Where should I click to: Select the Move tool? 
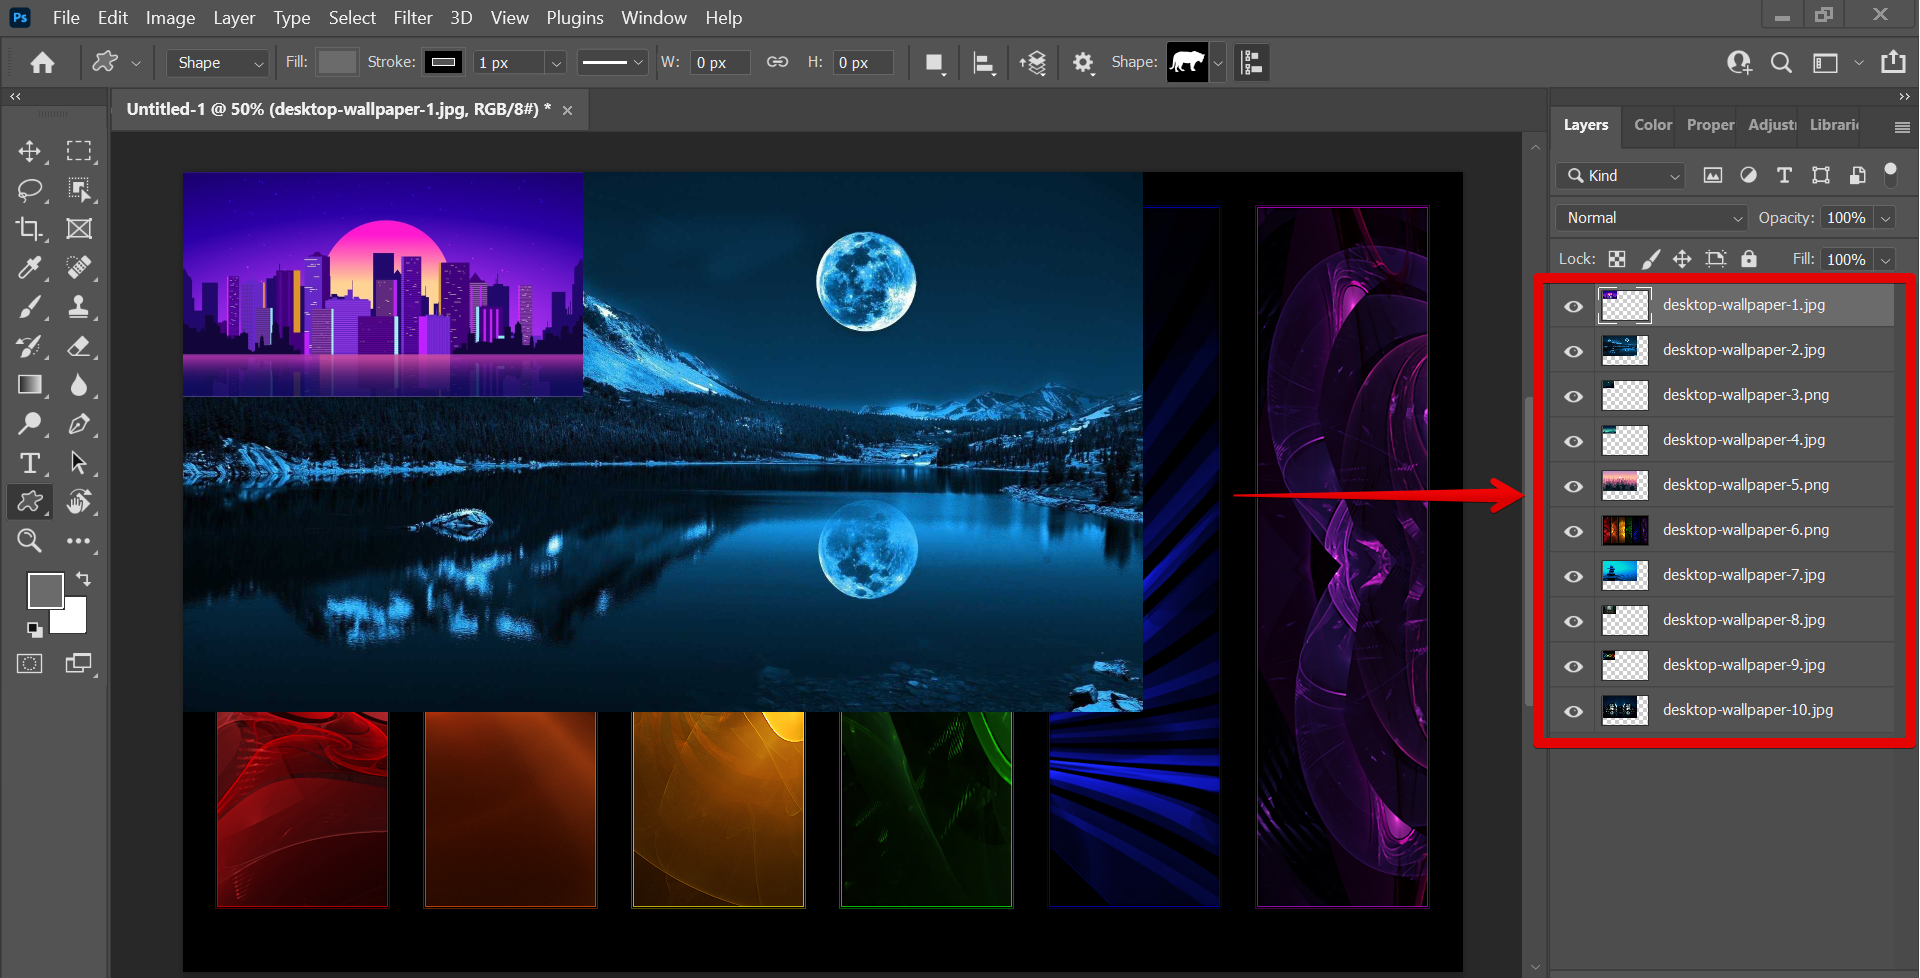tap(29, 151)
